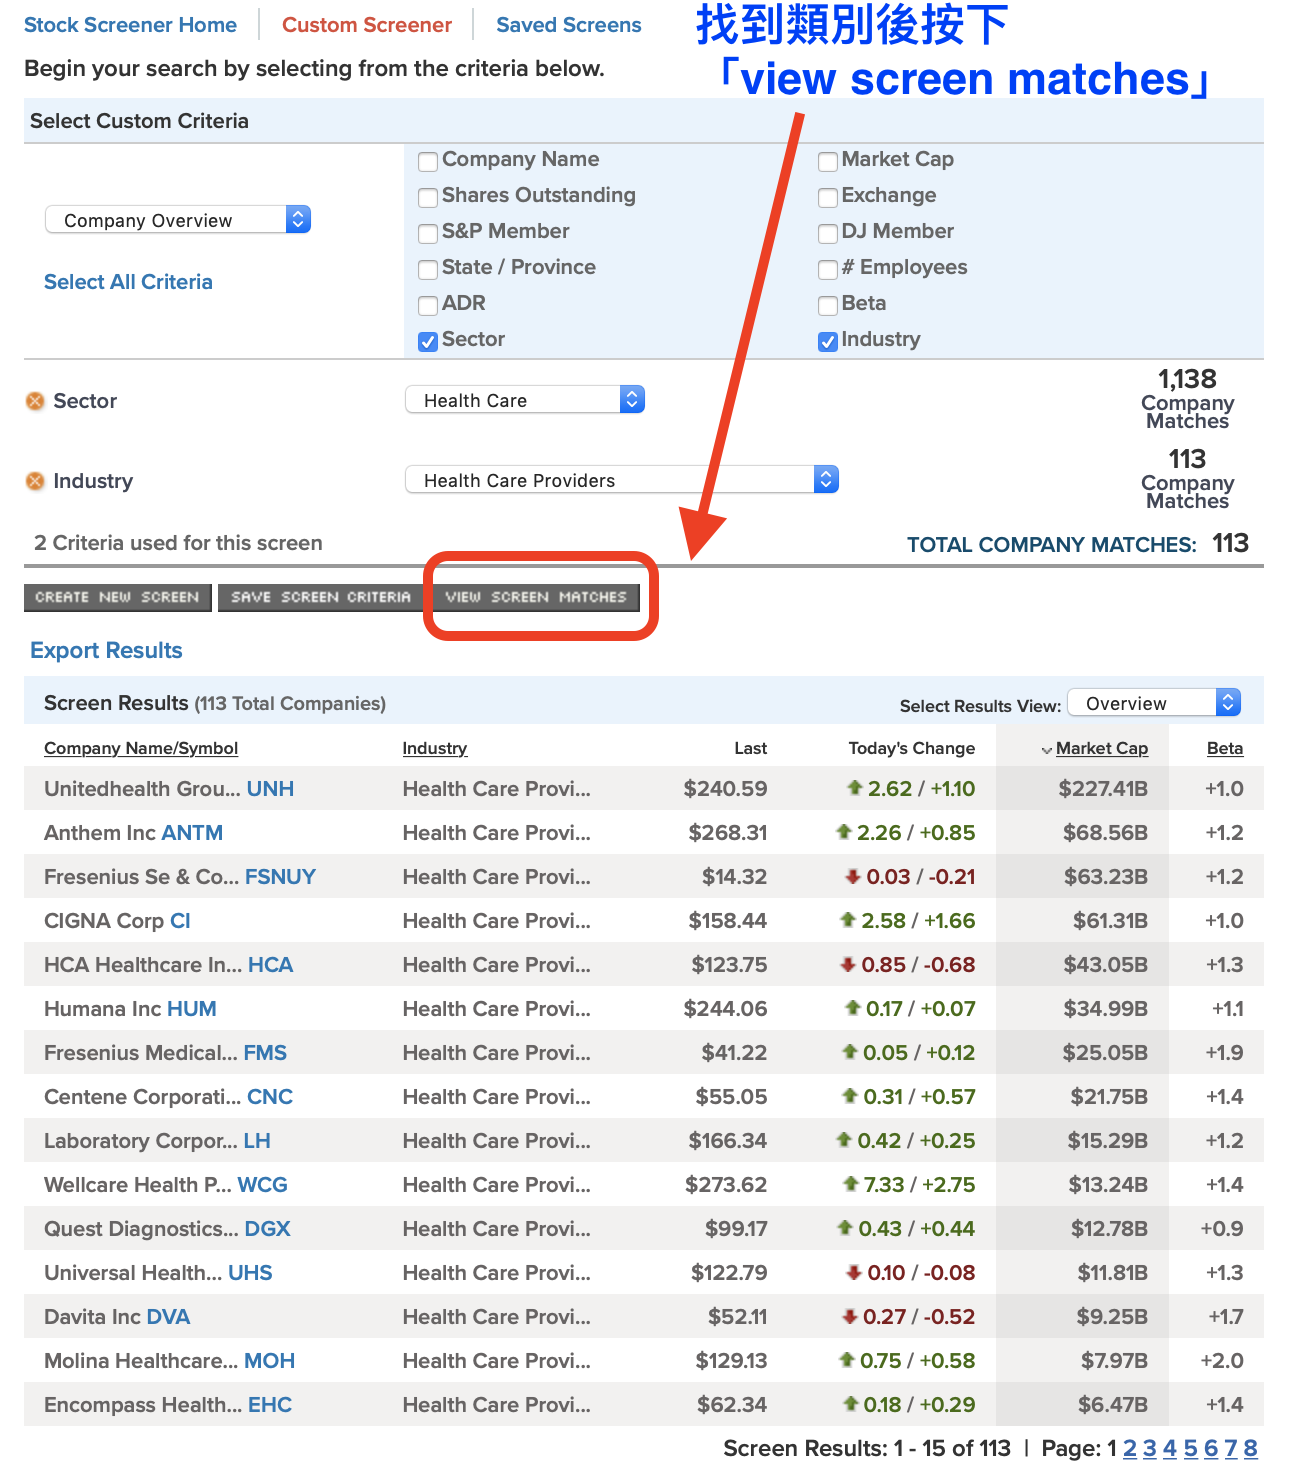Viewport: 1308px width, 1480px height.
Task: Uncheck the Industry checkbox
Action: tap(828, 341)
